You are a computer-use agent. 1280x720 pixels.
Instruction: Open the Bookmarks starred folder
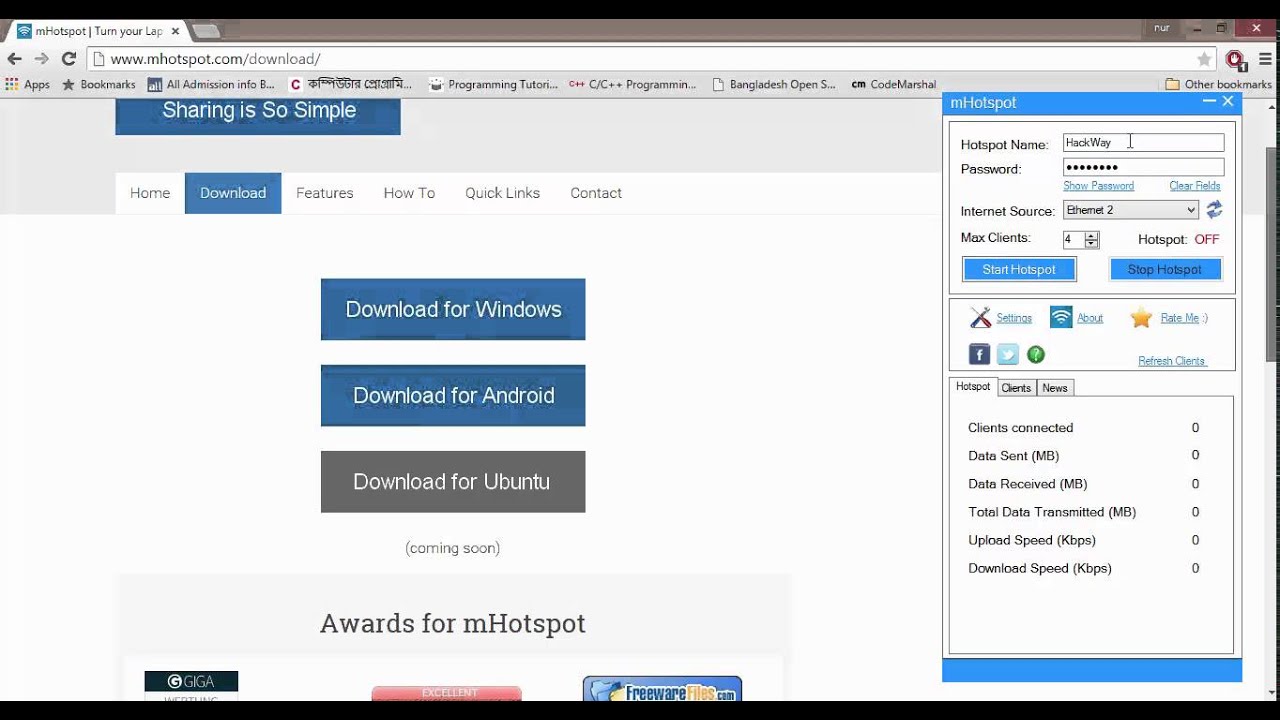coord(99,85)
